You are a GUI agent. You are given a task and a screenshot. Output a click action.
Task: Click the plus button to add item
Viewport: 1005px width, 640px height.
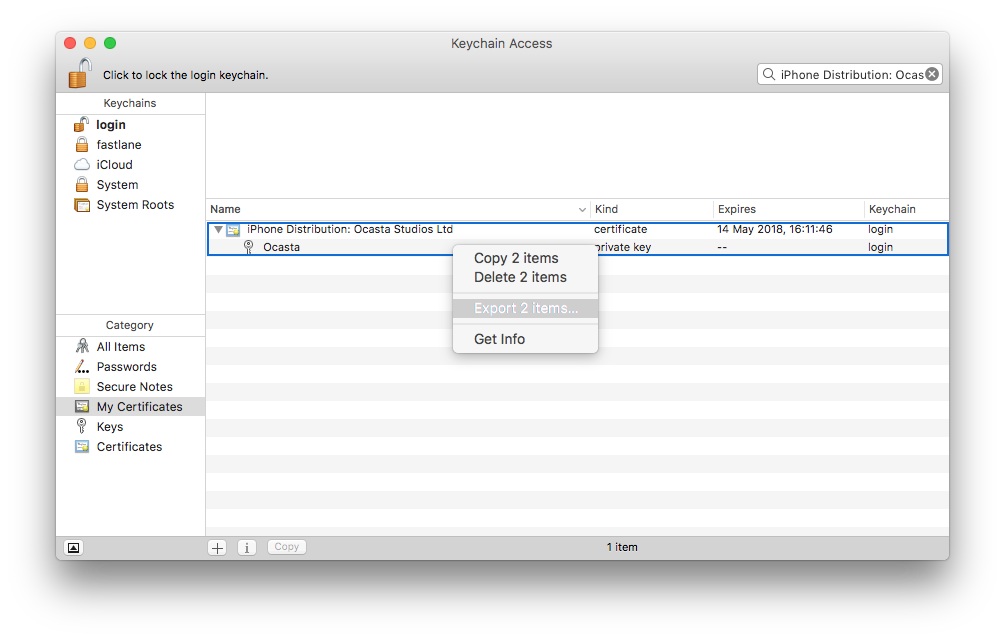(217, 548)
